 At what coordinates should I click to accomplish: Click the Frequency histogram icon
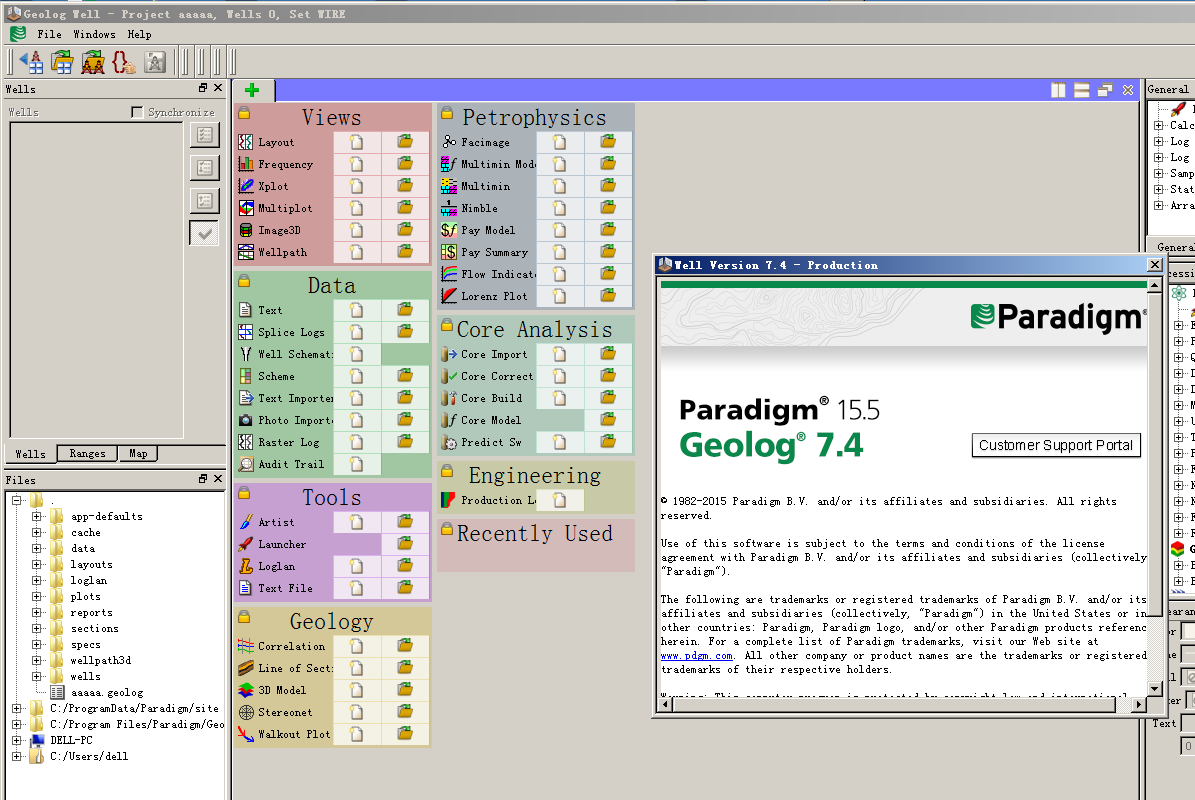click(x=245, y=164)
